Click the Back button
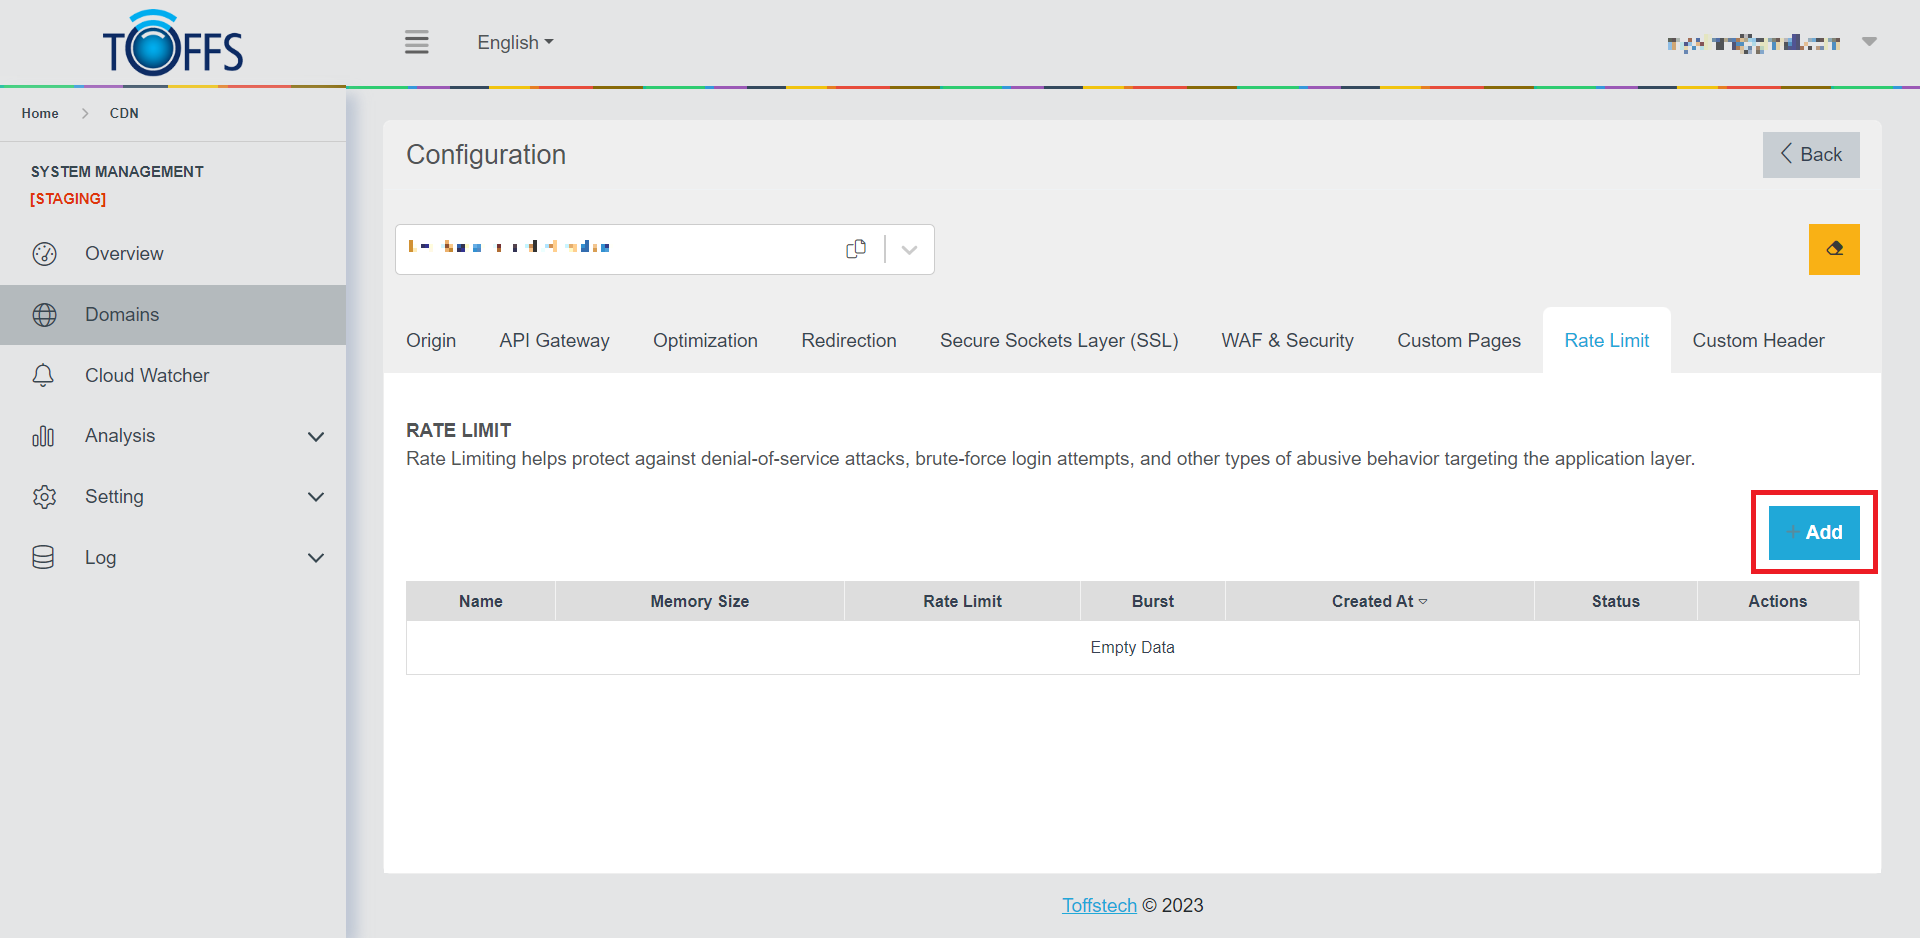The height and width of the screenshot is (938, 1920). [1810, 155]
